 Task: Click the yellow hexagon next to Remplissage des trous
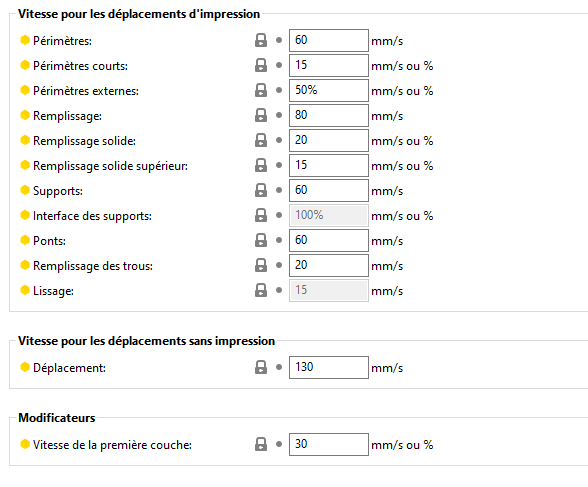click(25, 265)
